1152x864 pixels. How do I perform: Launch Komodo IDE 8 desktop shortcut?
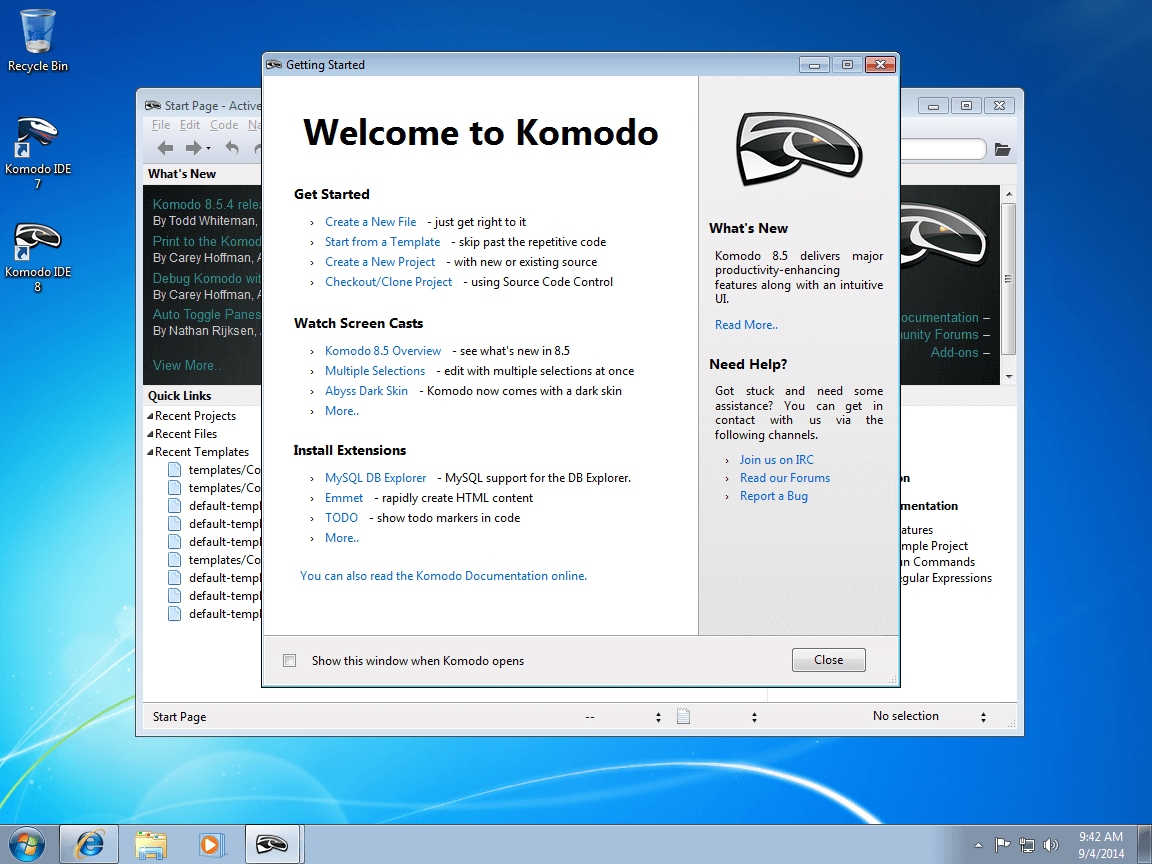pos(37,256)
